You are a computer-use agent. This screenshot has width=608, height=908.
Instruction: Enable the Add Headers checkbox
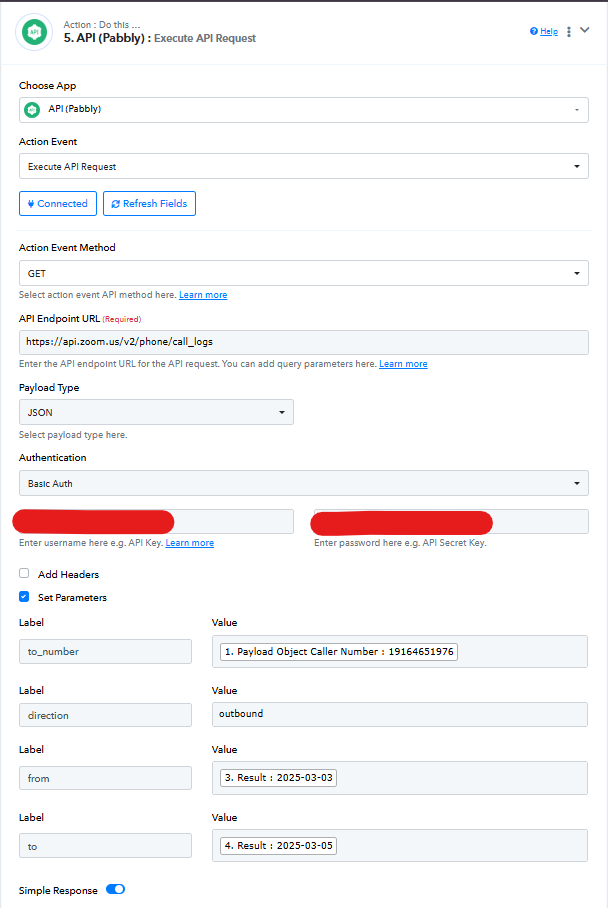click(24, 573)
